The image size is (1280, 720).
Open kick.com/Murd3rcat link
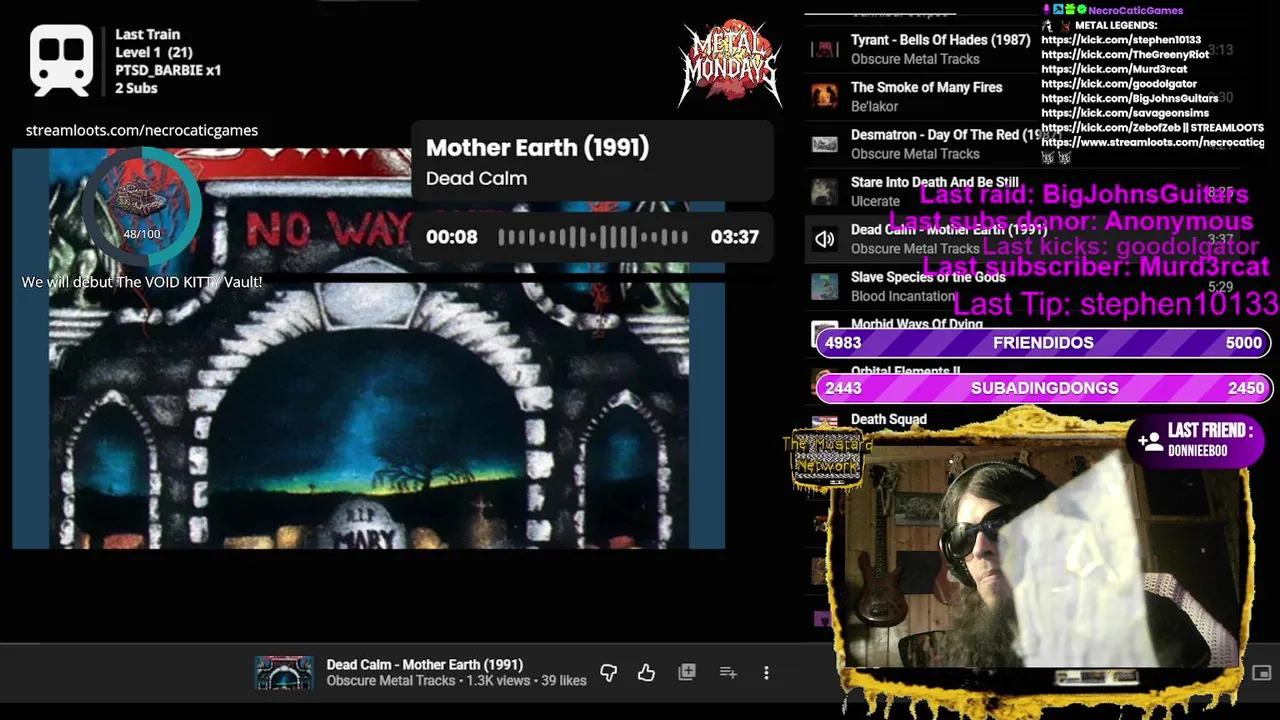click(x=1114, y=69)
